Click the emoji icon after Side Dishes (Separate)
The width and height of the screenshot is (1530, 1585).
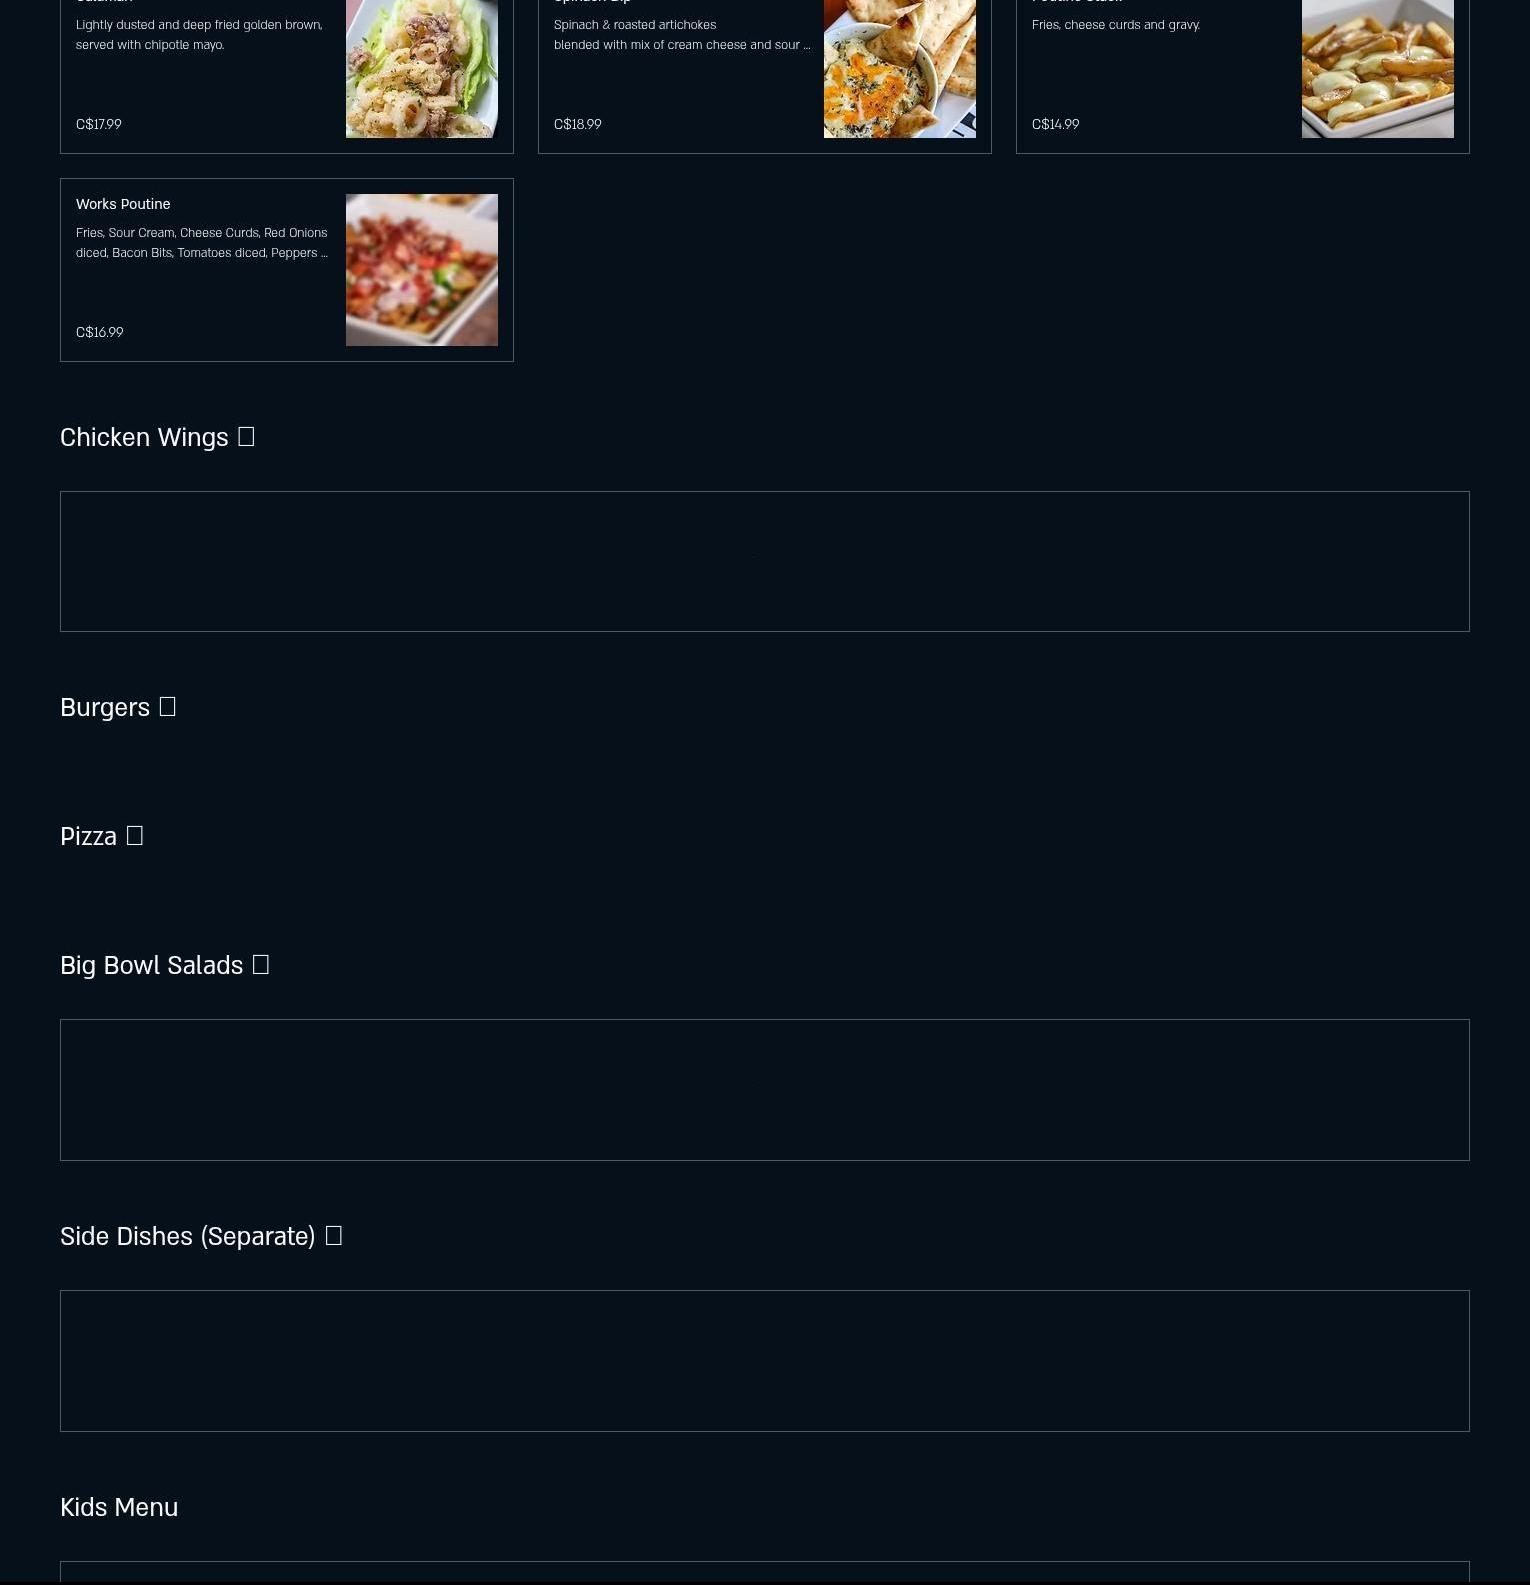click(333, 1236)
